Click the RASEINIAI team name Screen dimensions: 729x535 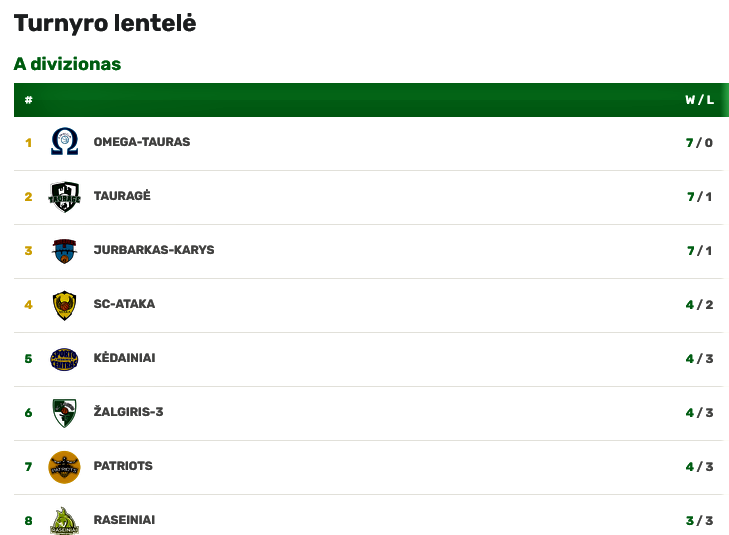tap(124, 520)
